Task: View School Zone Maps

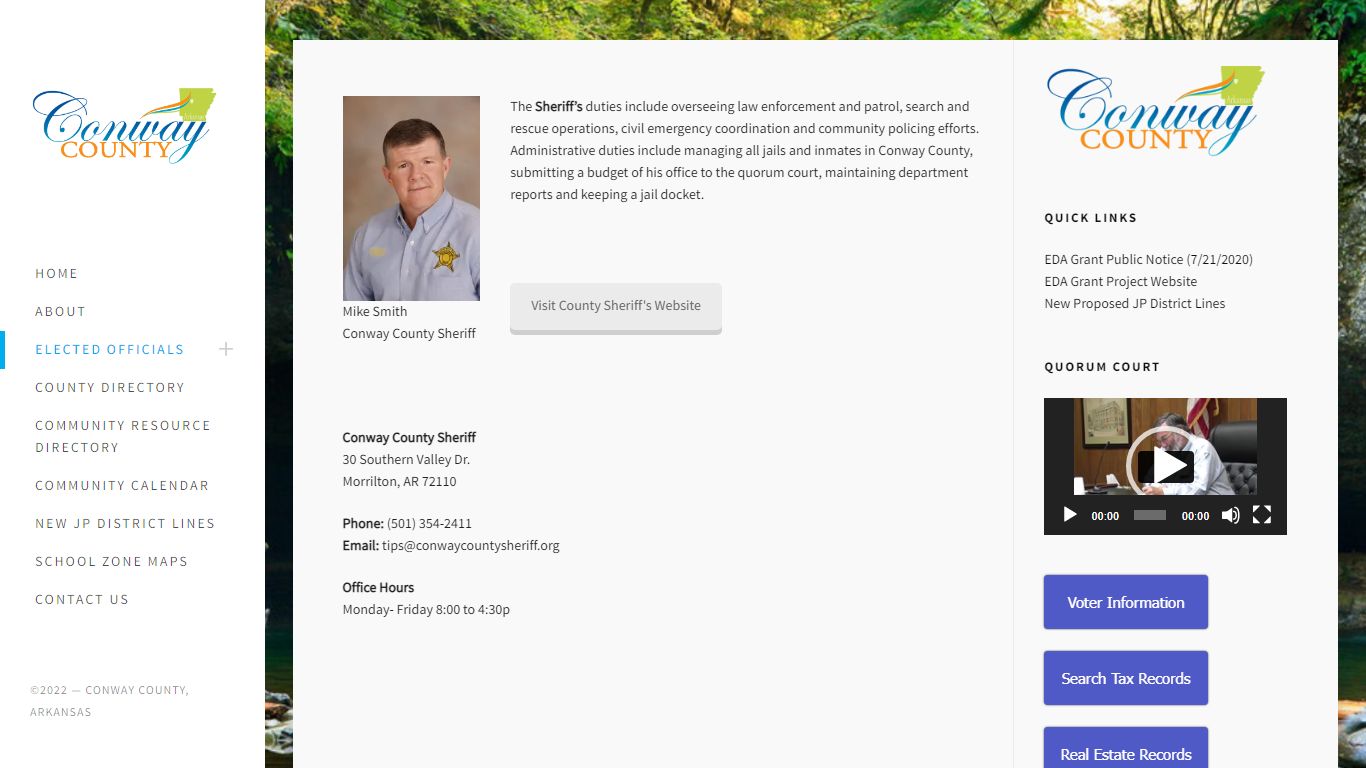Action: pyautogui.click(x=111, y=561)
